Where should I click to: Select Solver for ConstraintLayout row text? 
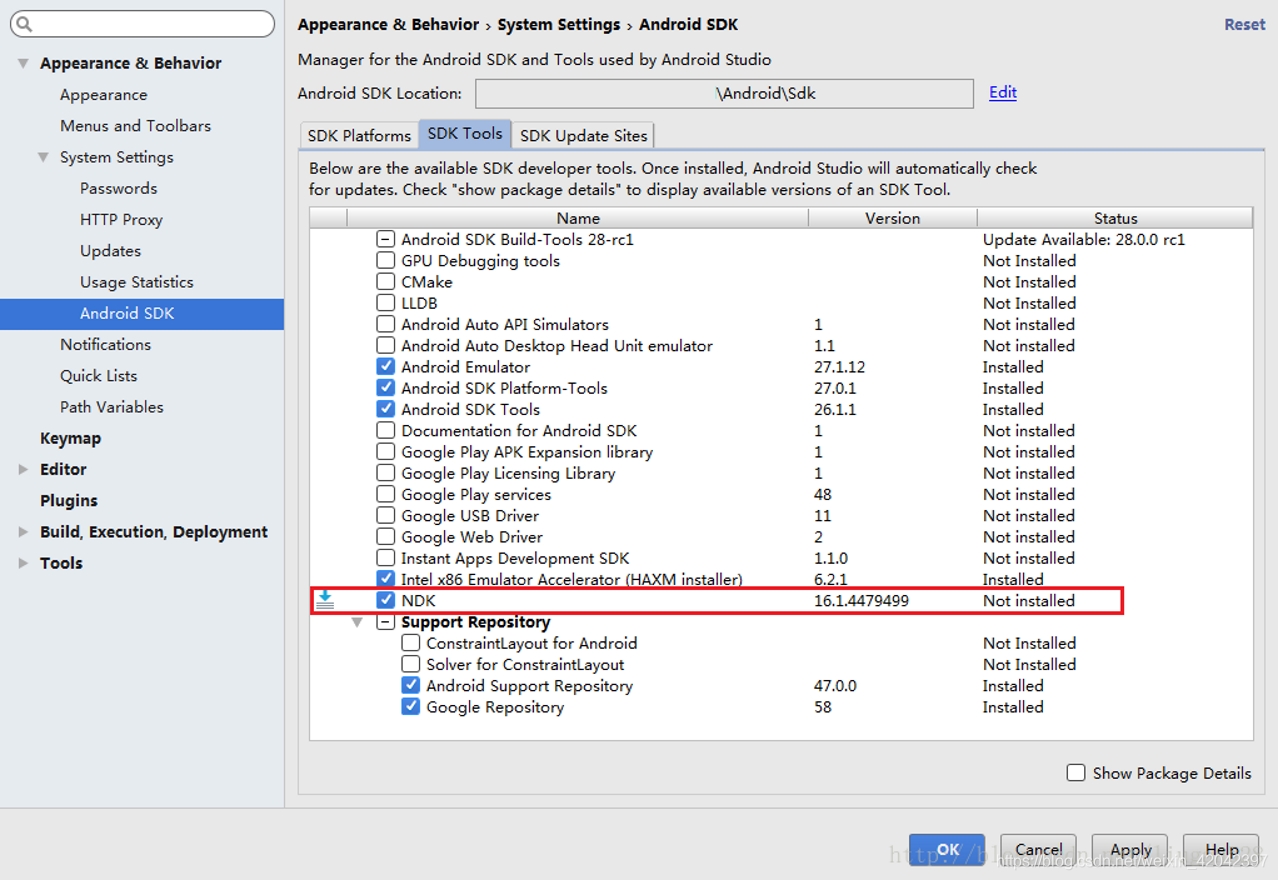525,665
